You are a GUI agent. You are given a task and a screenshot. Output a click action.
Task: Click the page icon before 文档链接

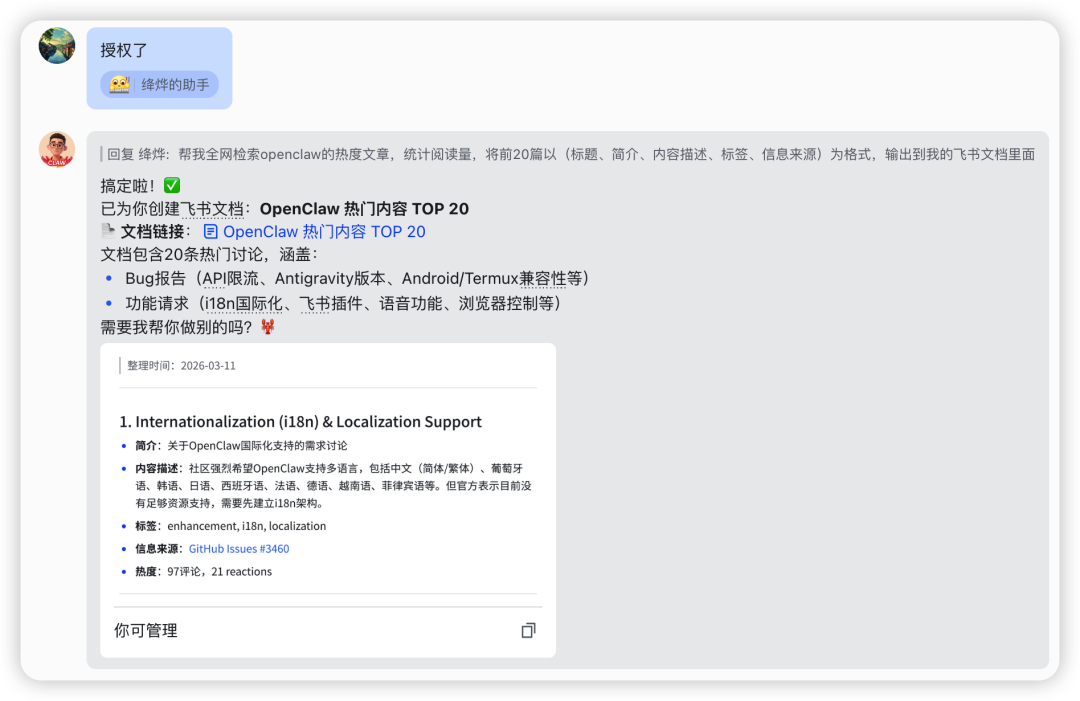(x=108, y=231)
